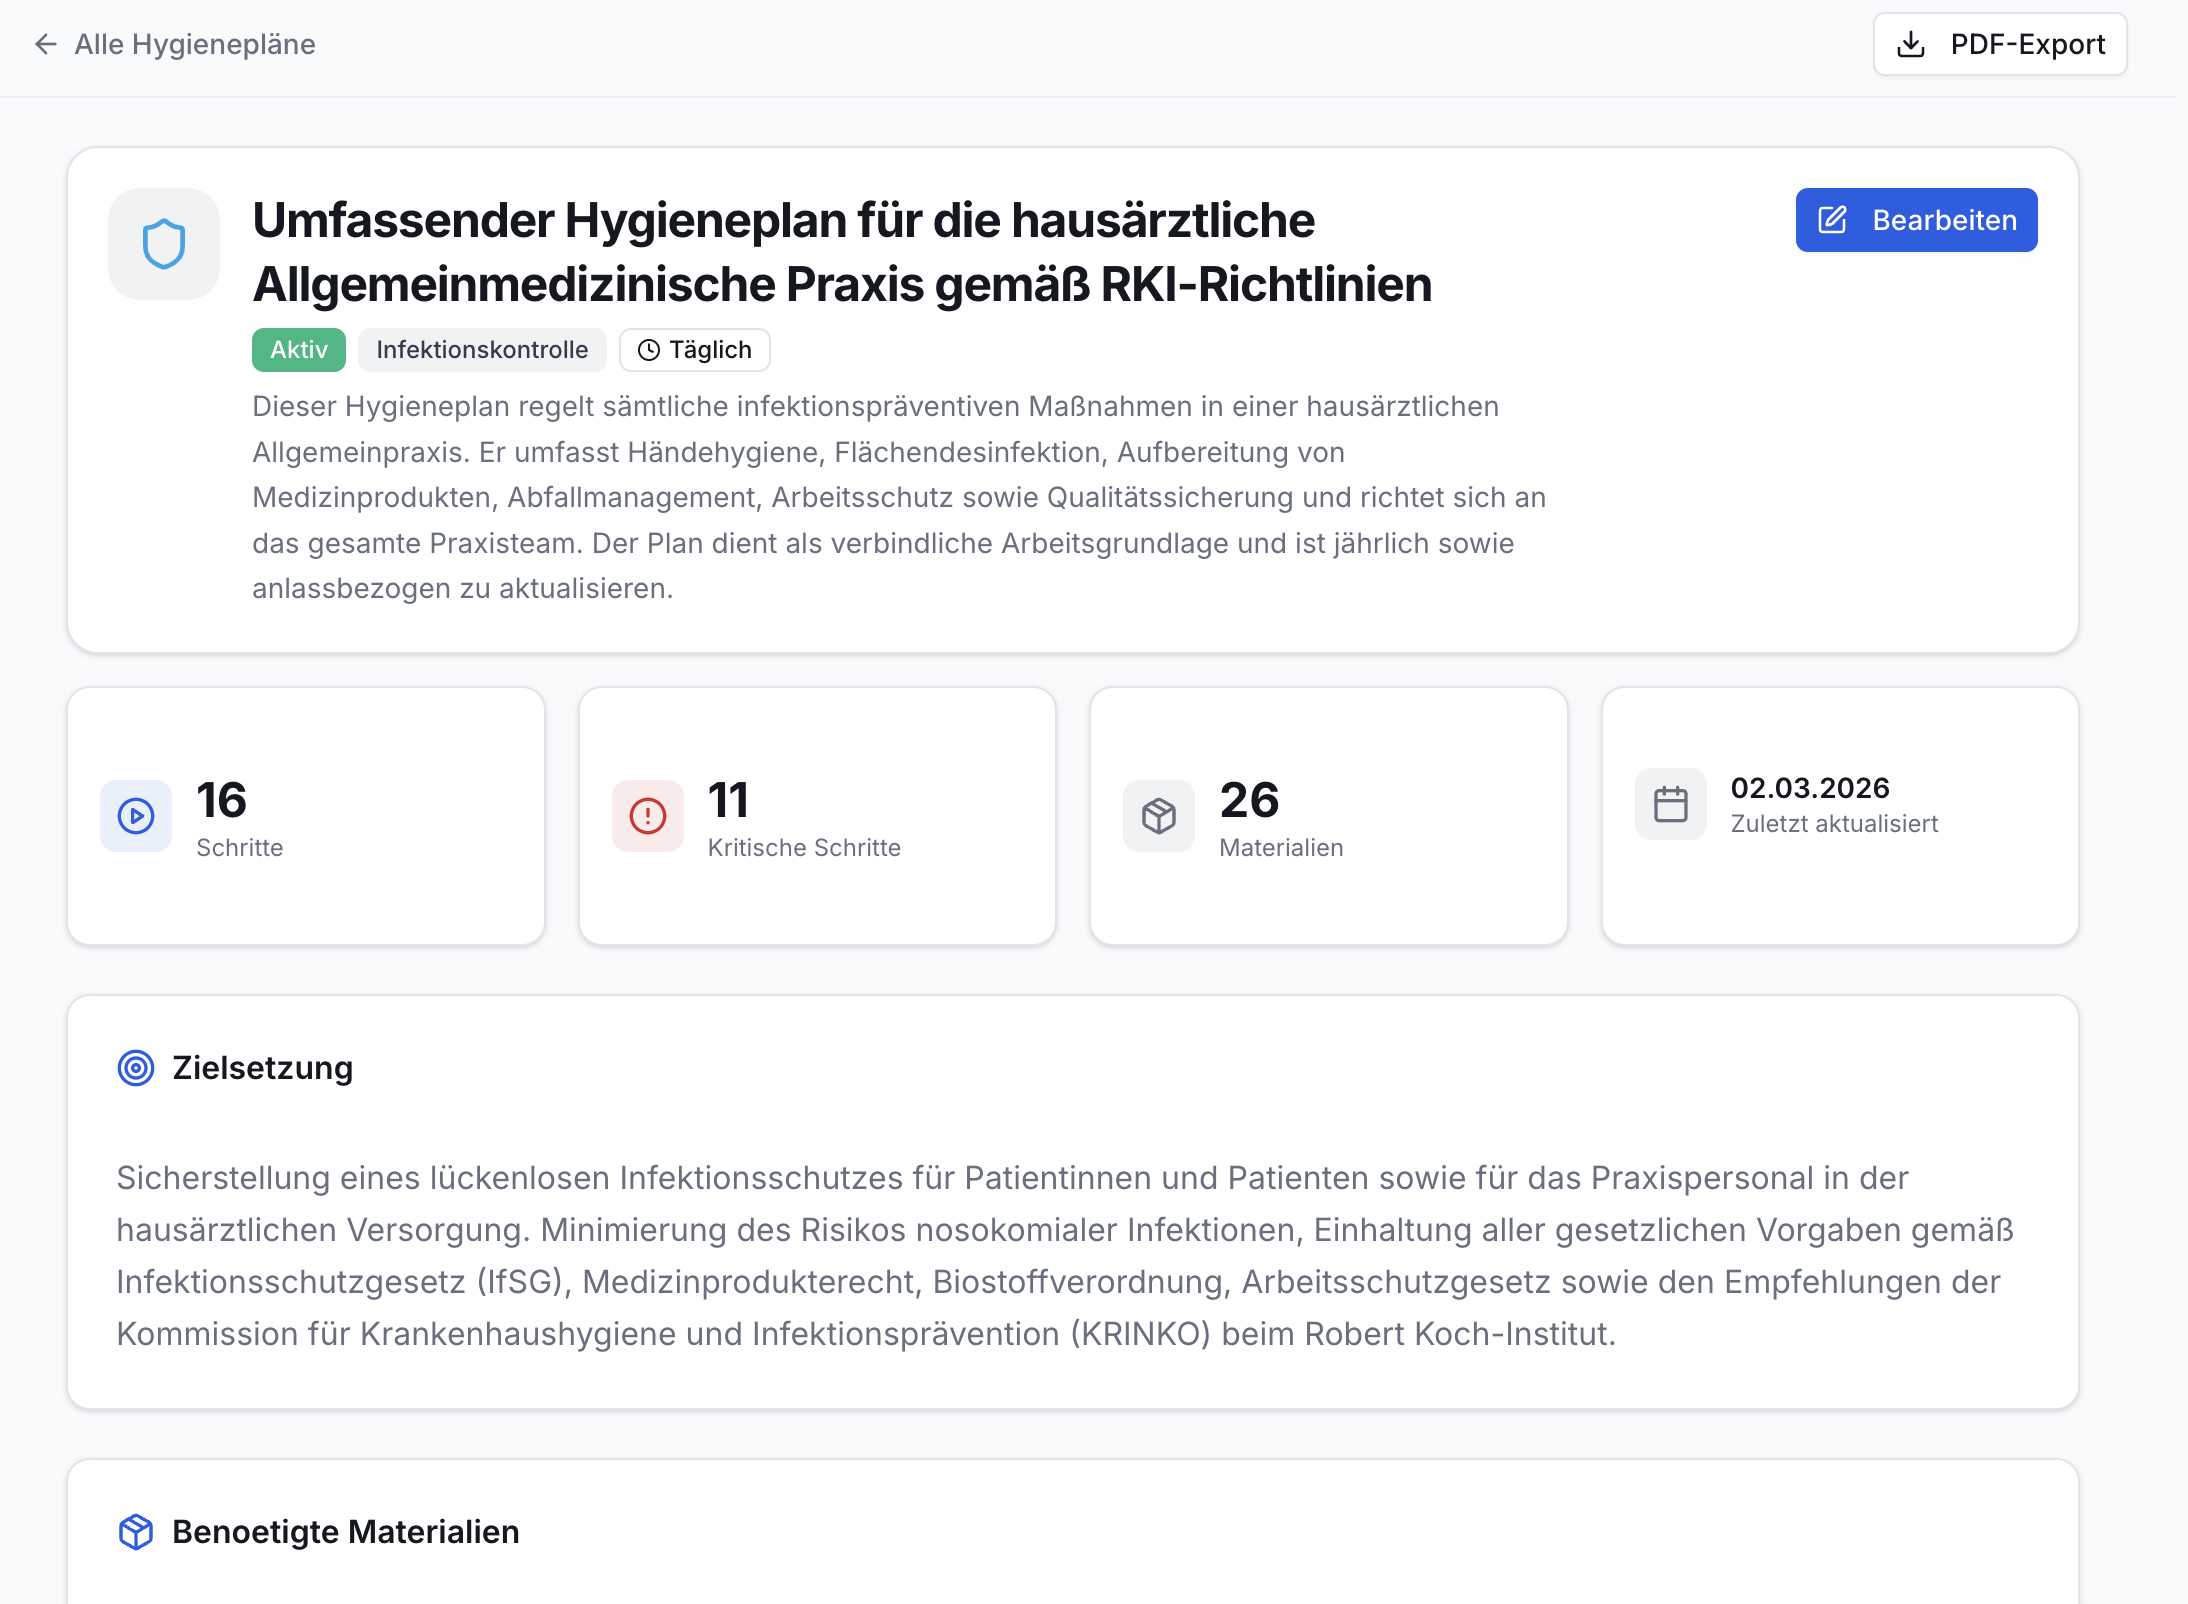The image size is (2188, 1604).
Task: Click the Zielsetzung section heading
Action: [263, 1068]
